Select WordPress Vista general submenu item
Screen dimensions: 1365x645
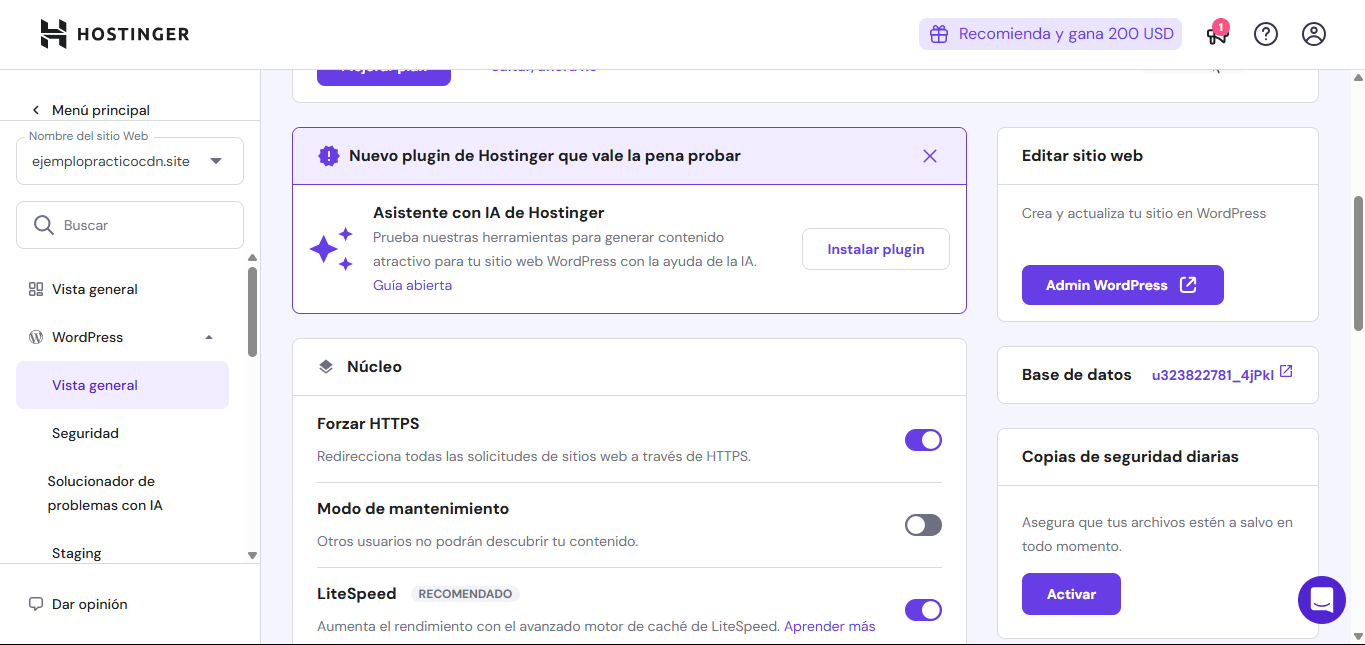point(122,385)
